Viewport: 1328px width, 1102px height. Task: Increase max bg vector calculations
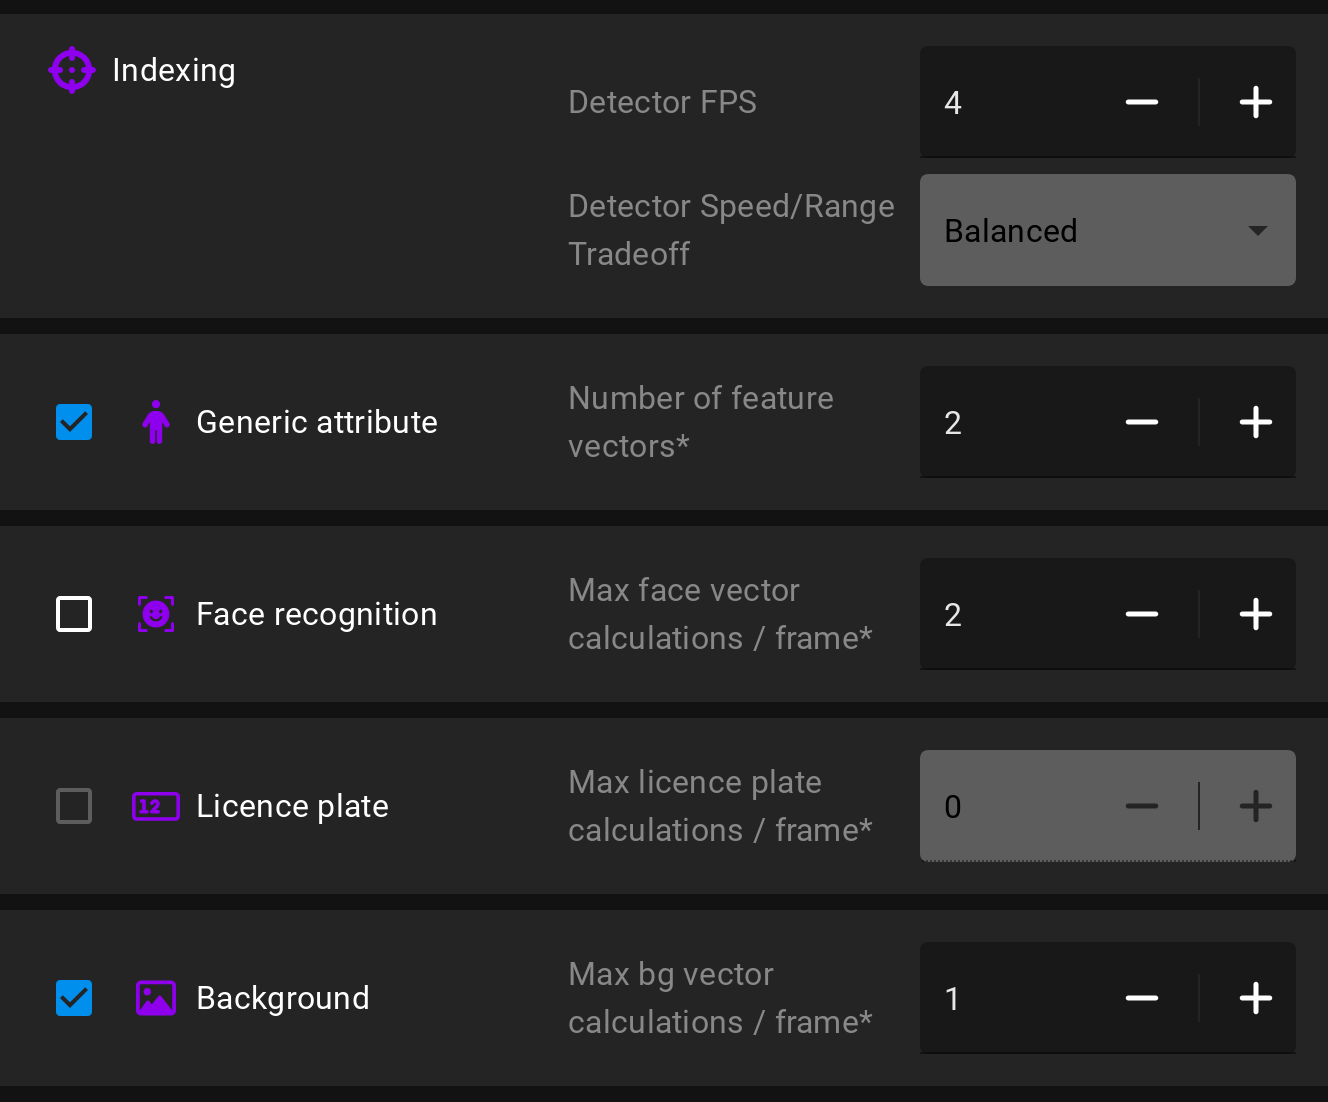(1256, 998)
